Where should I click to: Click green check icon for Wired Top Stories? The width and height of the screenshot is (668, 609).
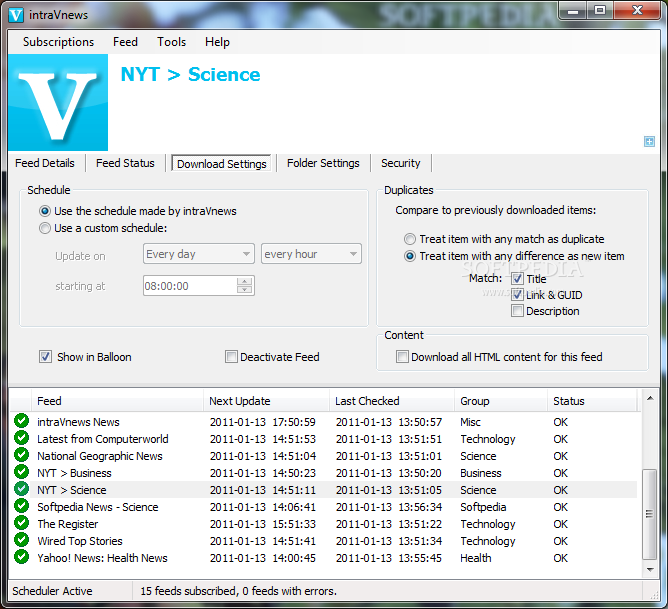(x=21, y=540)
